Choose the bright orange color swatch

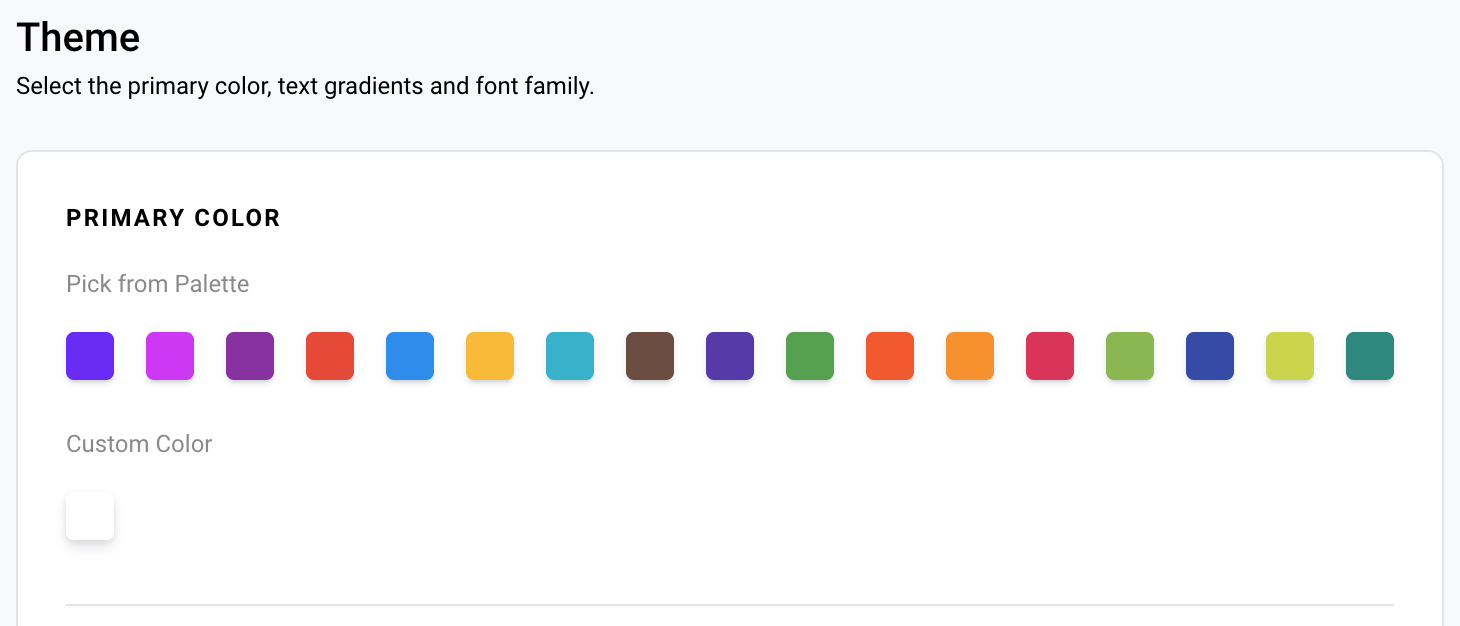click(x=970, y=356)
